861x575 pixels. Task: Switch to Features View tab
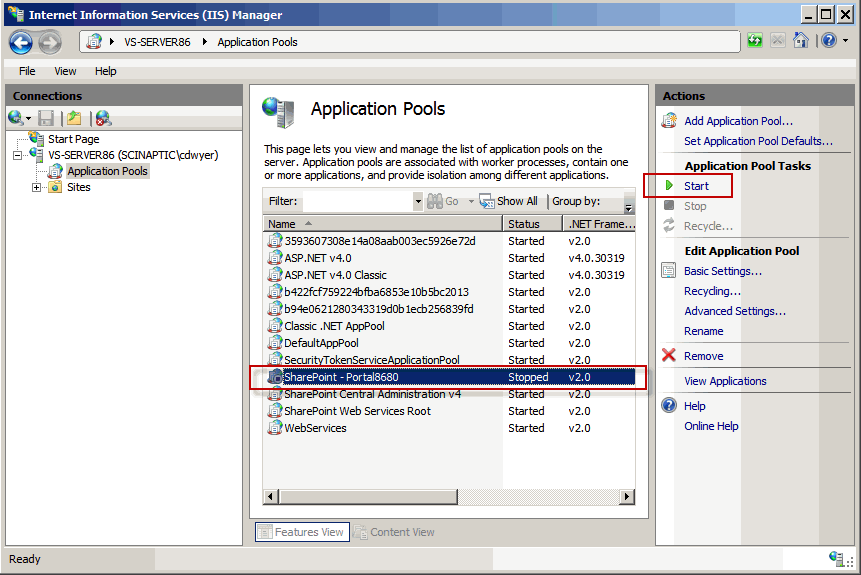(x=302, y=532)
